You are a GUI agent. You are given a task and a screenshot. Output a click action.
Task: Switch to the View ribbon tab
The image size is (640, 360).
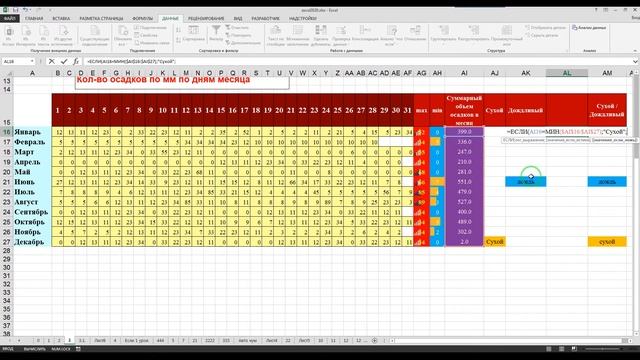(238, 18)
